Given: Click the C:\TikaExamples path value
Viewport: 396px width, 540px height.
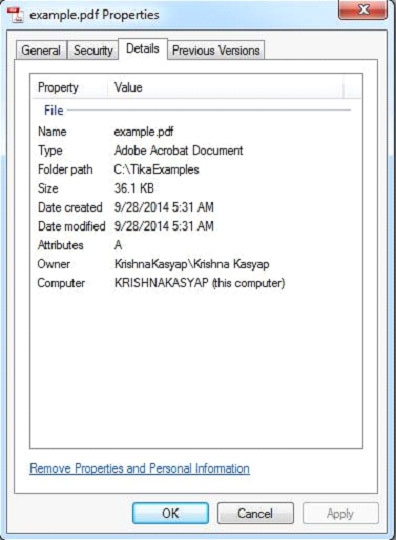Looking at the screenshot, I should click(x=157, y=169).
